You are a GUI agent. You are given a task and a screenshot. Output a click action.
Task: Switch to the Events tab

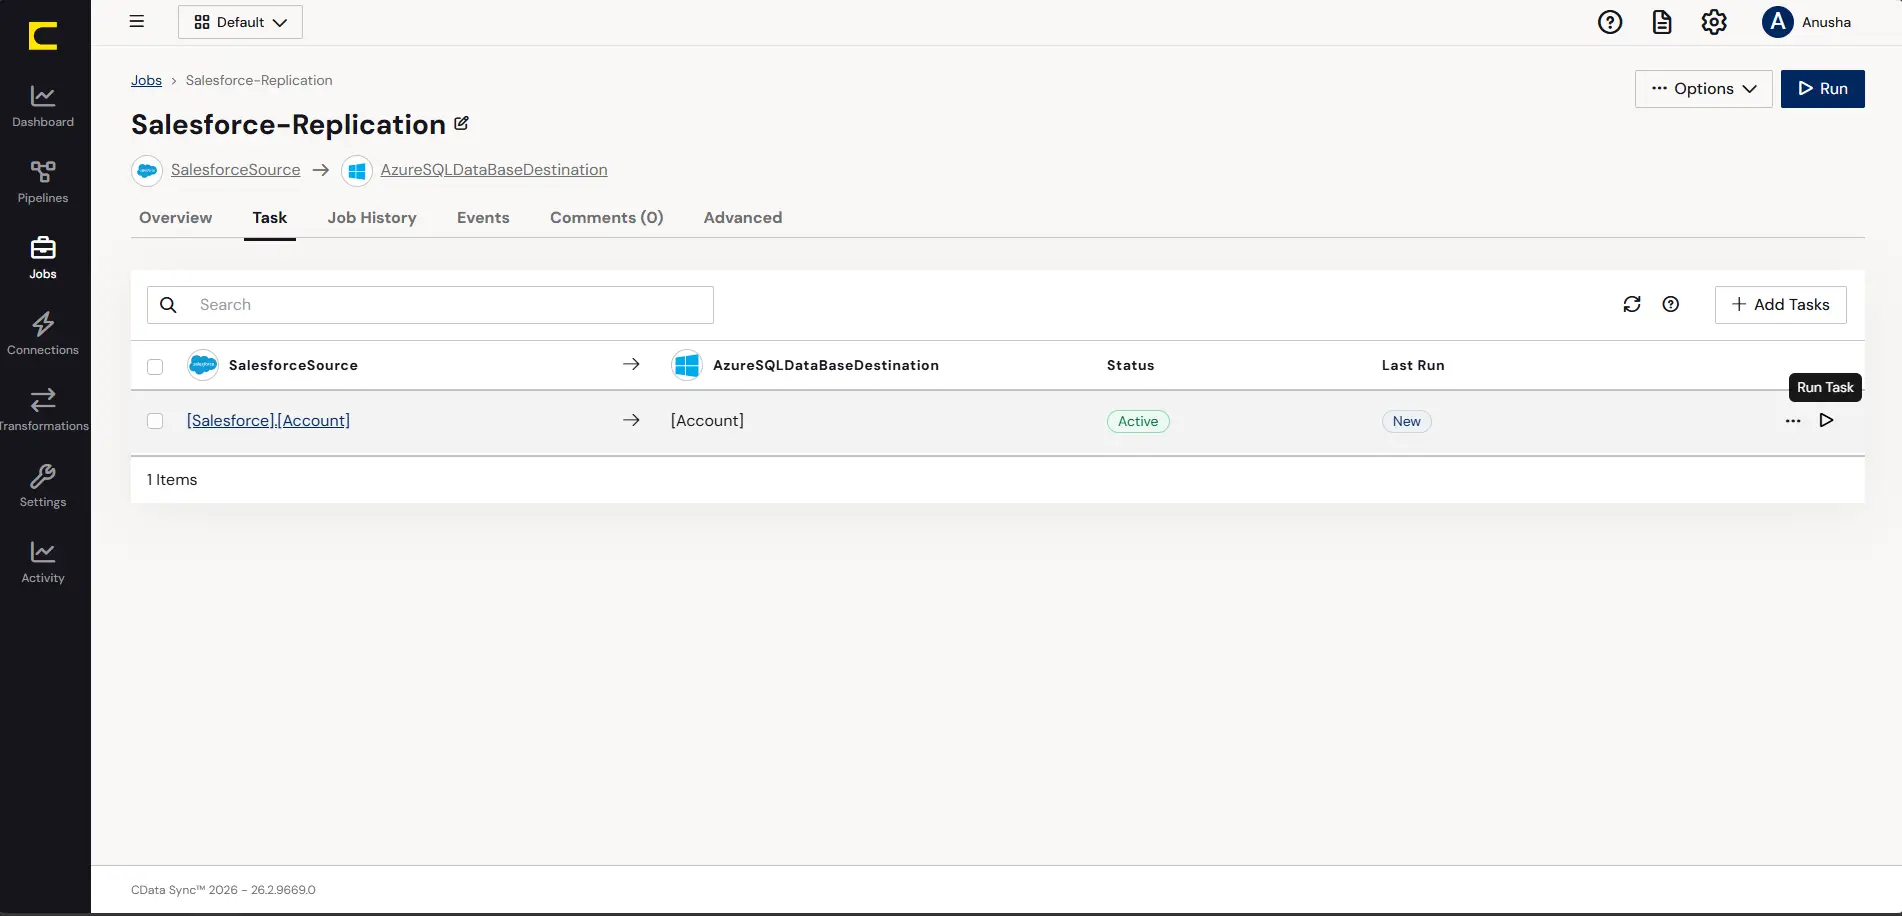pos(483,218)
